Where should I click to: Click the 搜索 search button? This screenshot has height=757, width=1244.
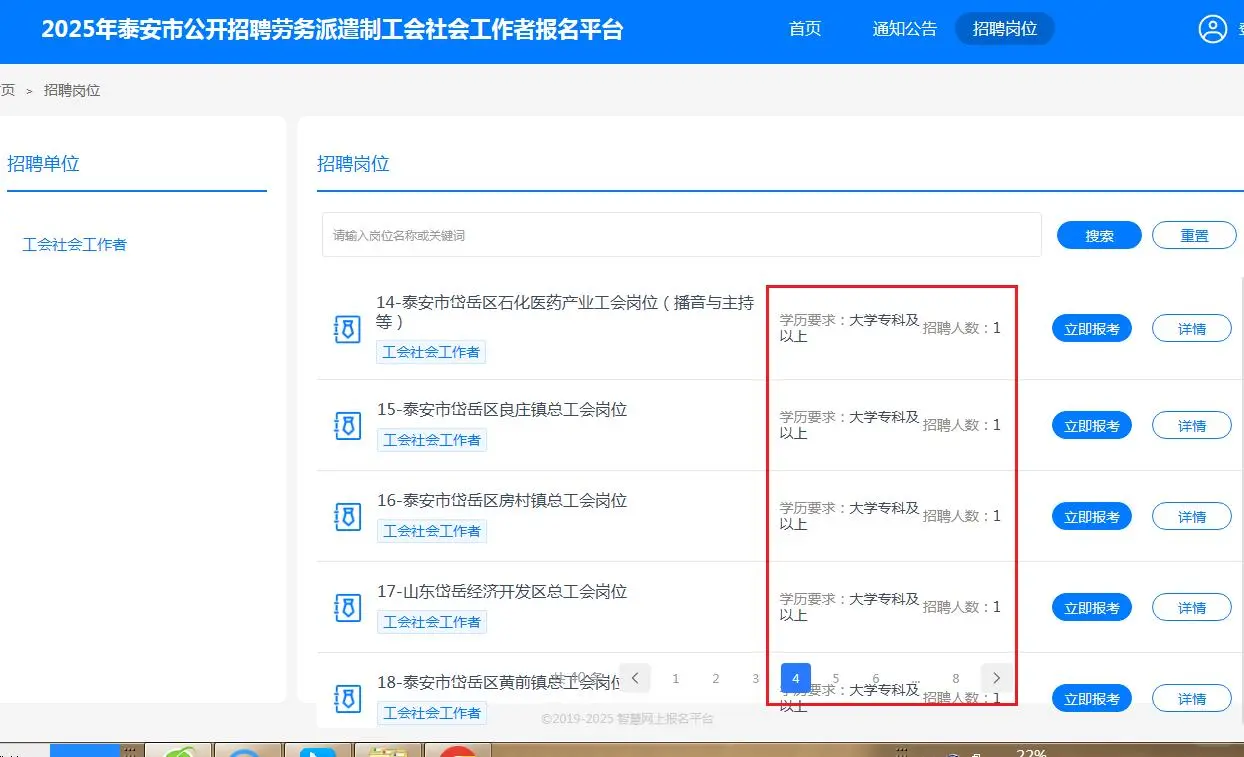pos(1098,234)
